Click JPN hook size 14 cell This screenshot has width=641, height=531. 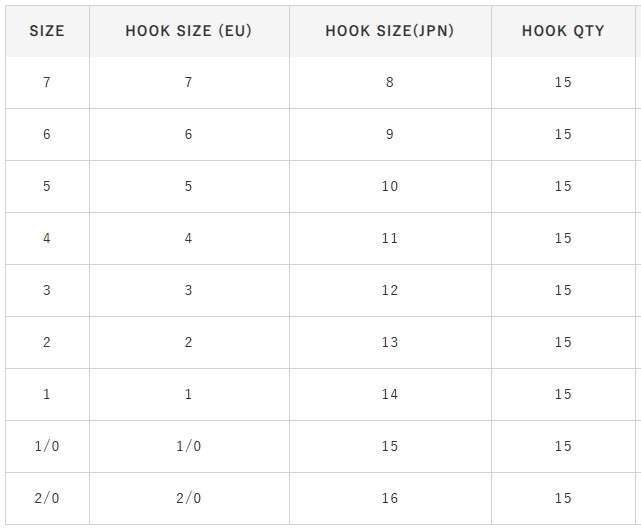tap(390, 394)
